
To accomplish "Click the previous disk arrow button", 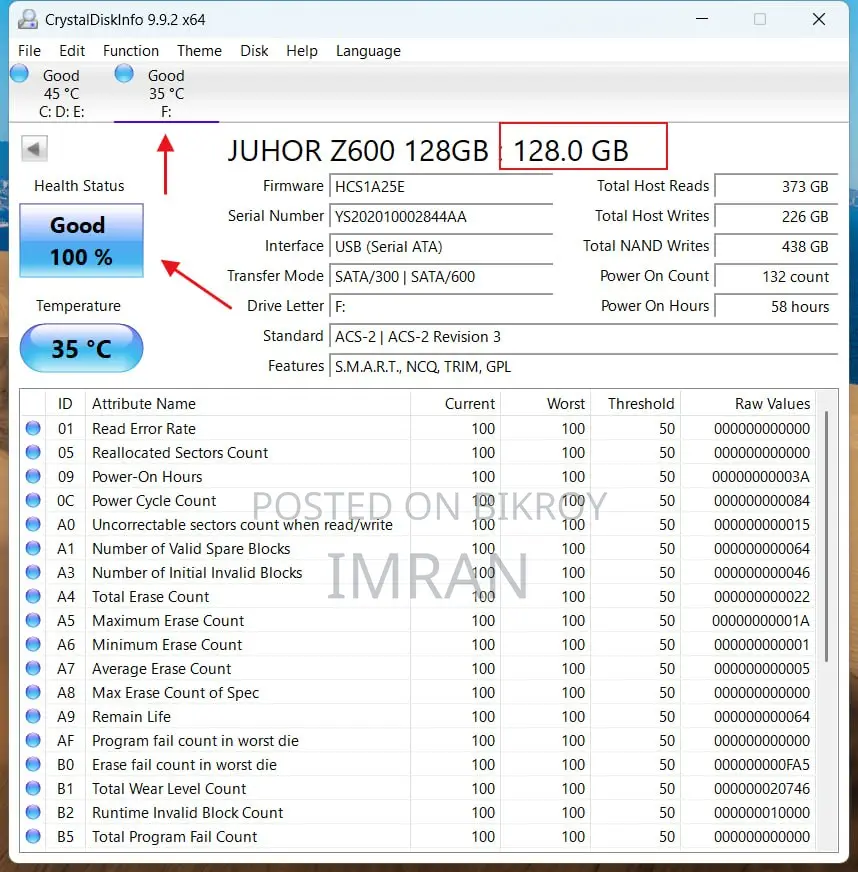I will coord(34,148).
